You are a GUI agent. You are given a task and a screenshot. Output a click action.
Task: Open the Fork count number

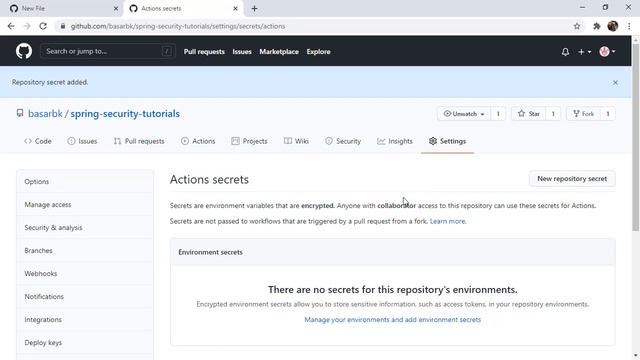(608, 114)
